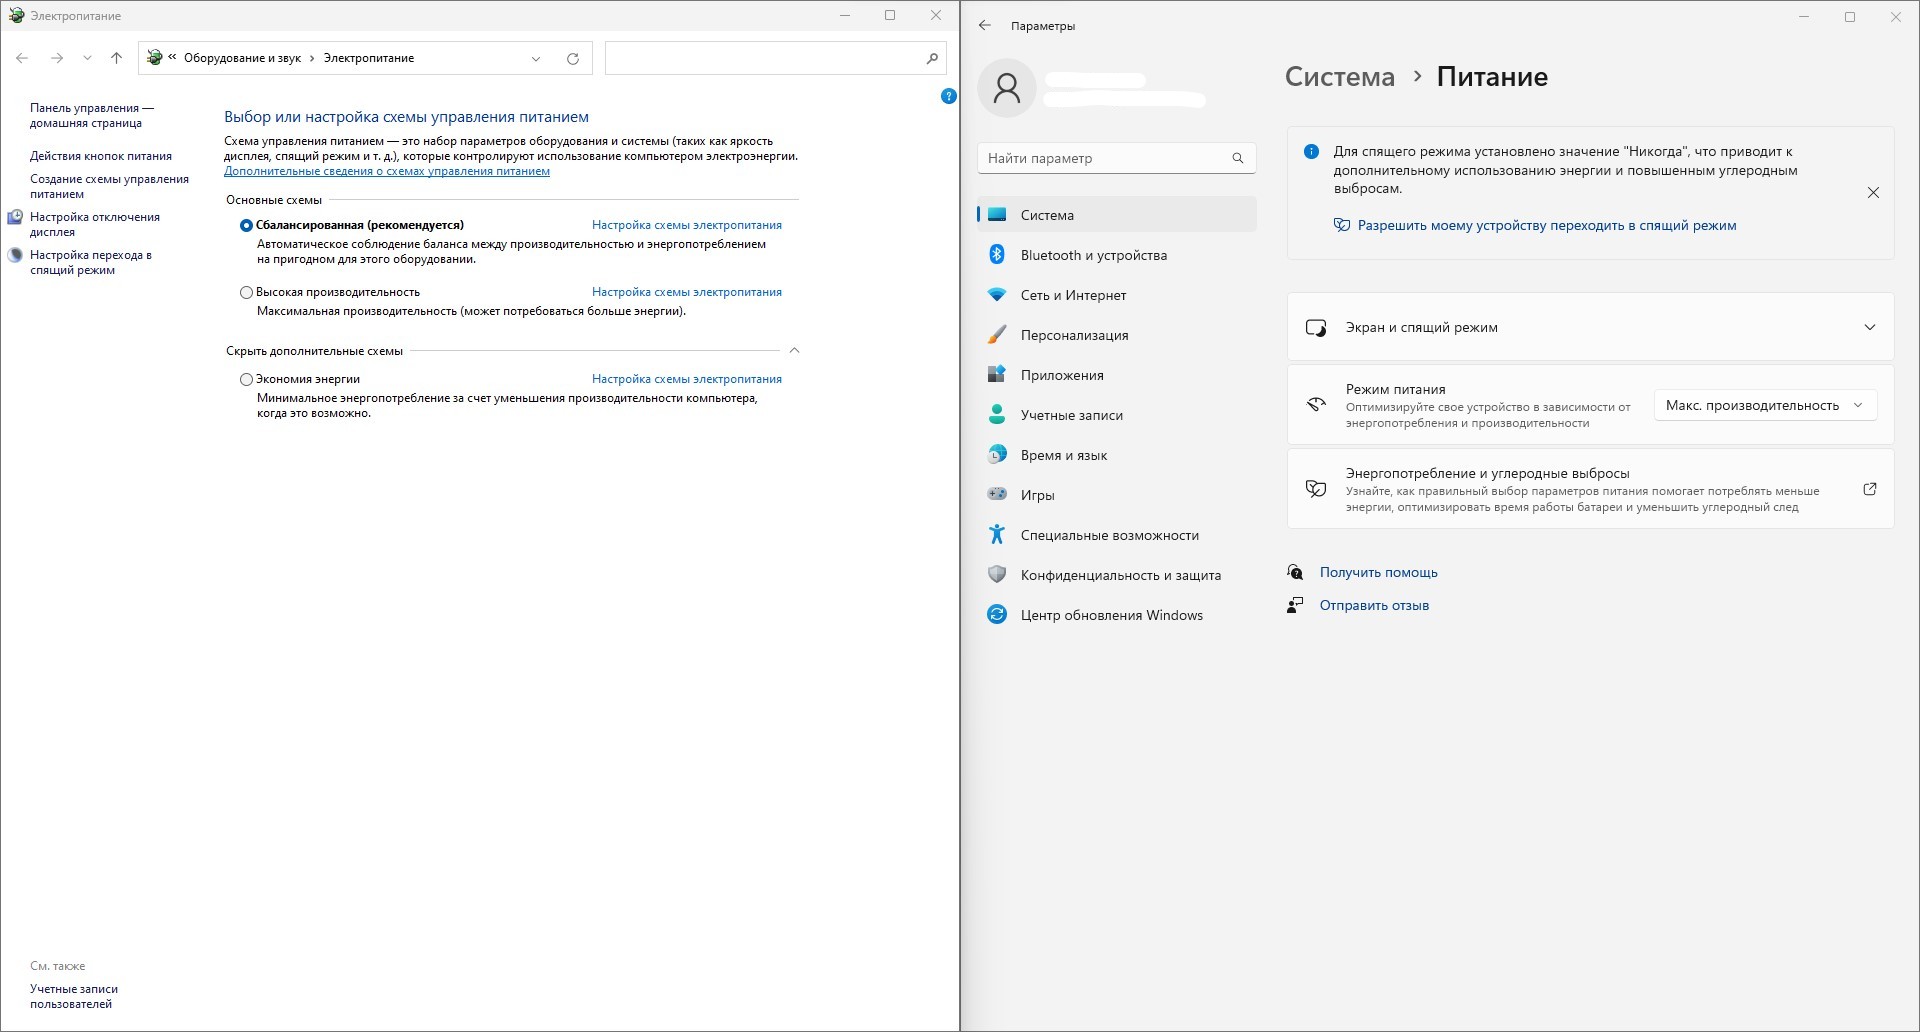Screen dimensions: 1920x1032
Task: Click Оборудование и звук breadcrumb
Action: [x=242, y=58]
